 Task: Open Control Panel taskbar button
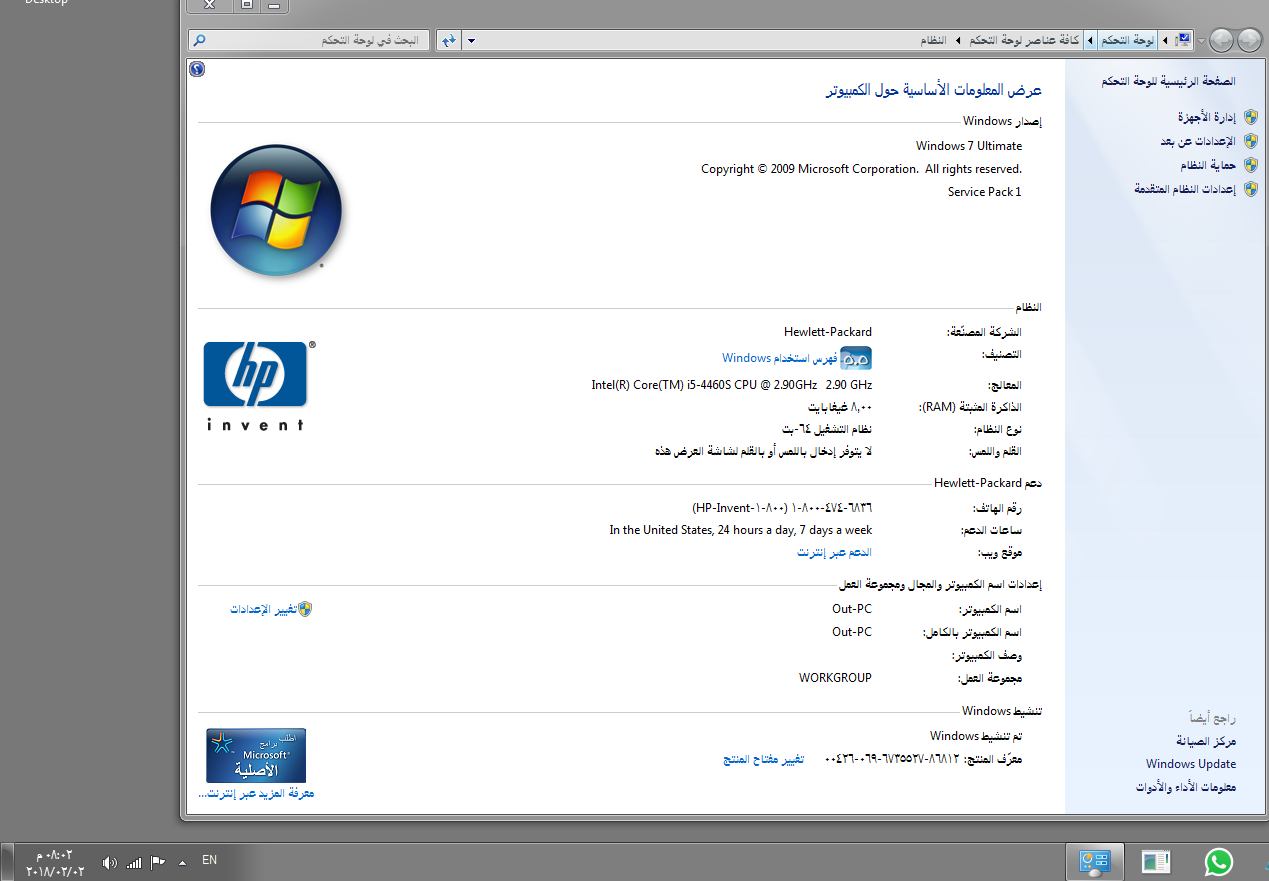click(x=1096, y=861)
